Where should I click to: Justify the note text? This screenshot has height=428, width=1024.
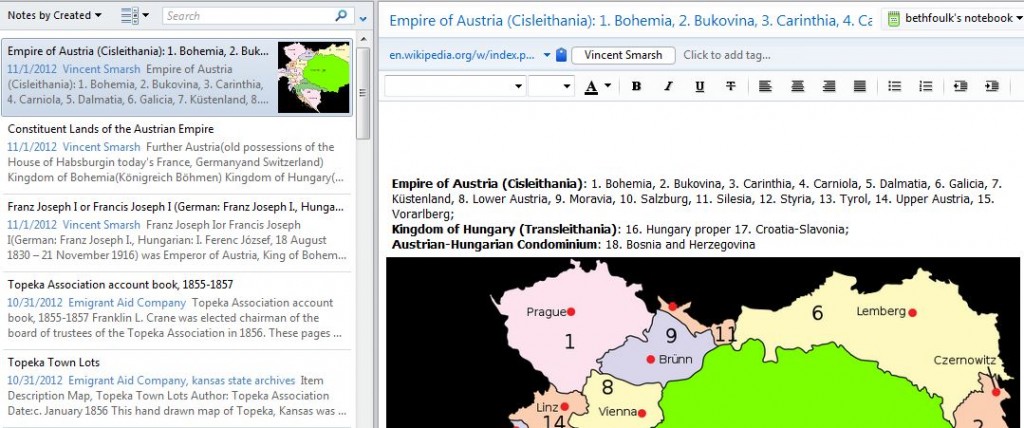[861, 86]
